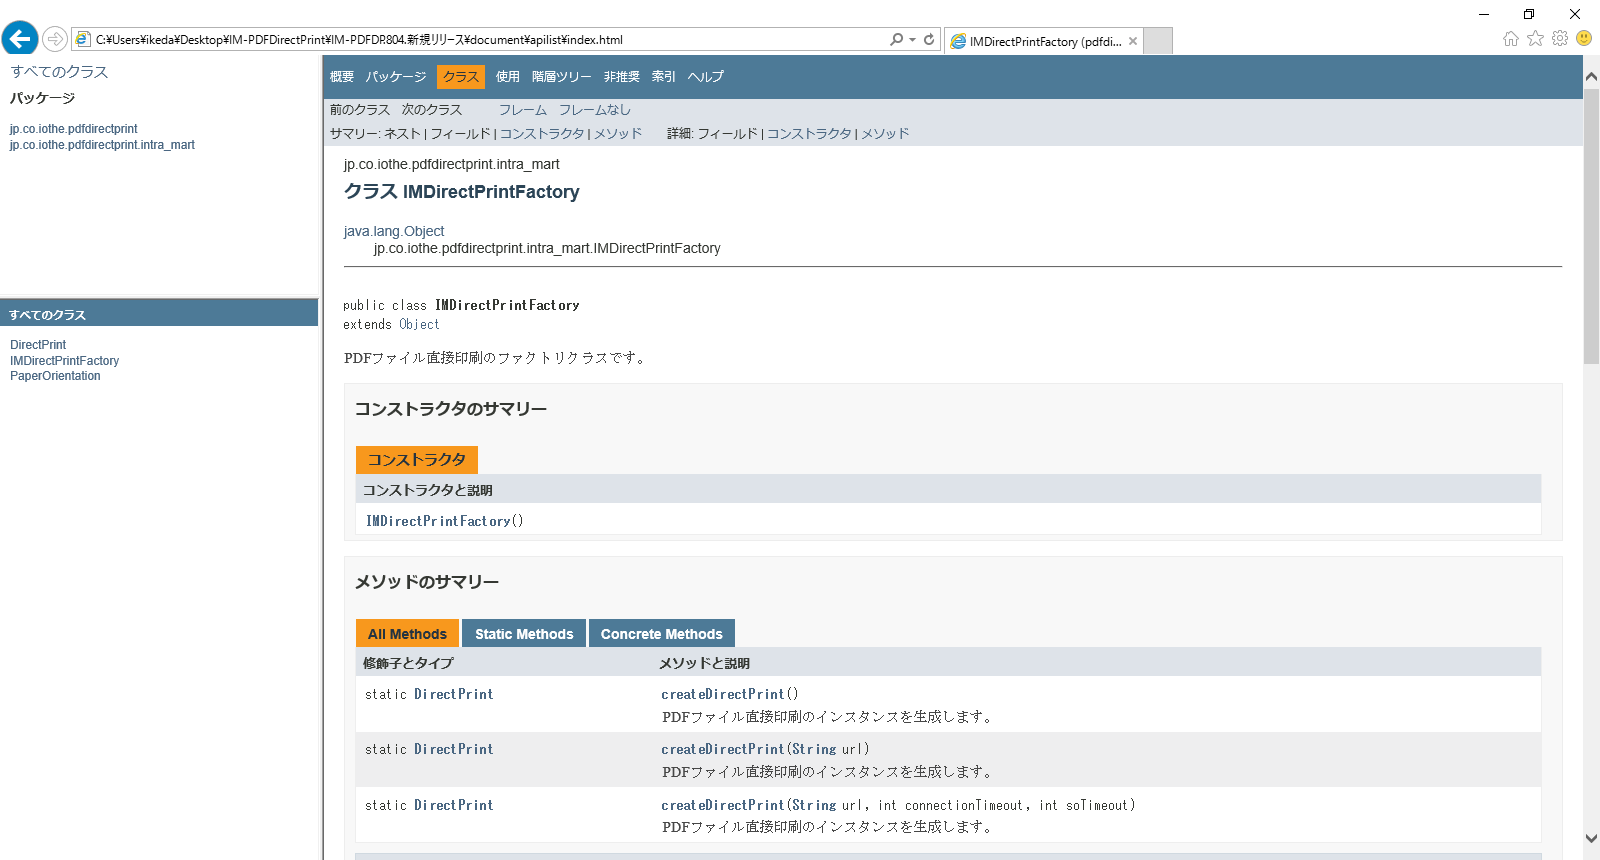Screen dimensions: 1600x860
Task: Click the smiley feedback icon
Action: coord(1584,38)
